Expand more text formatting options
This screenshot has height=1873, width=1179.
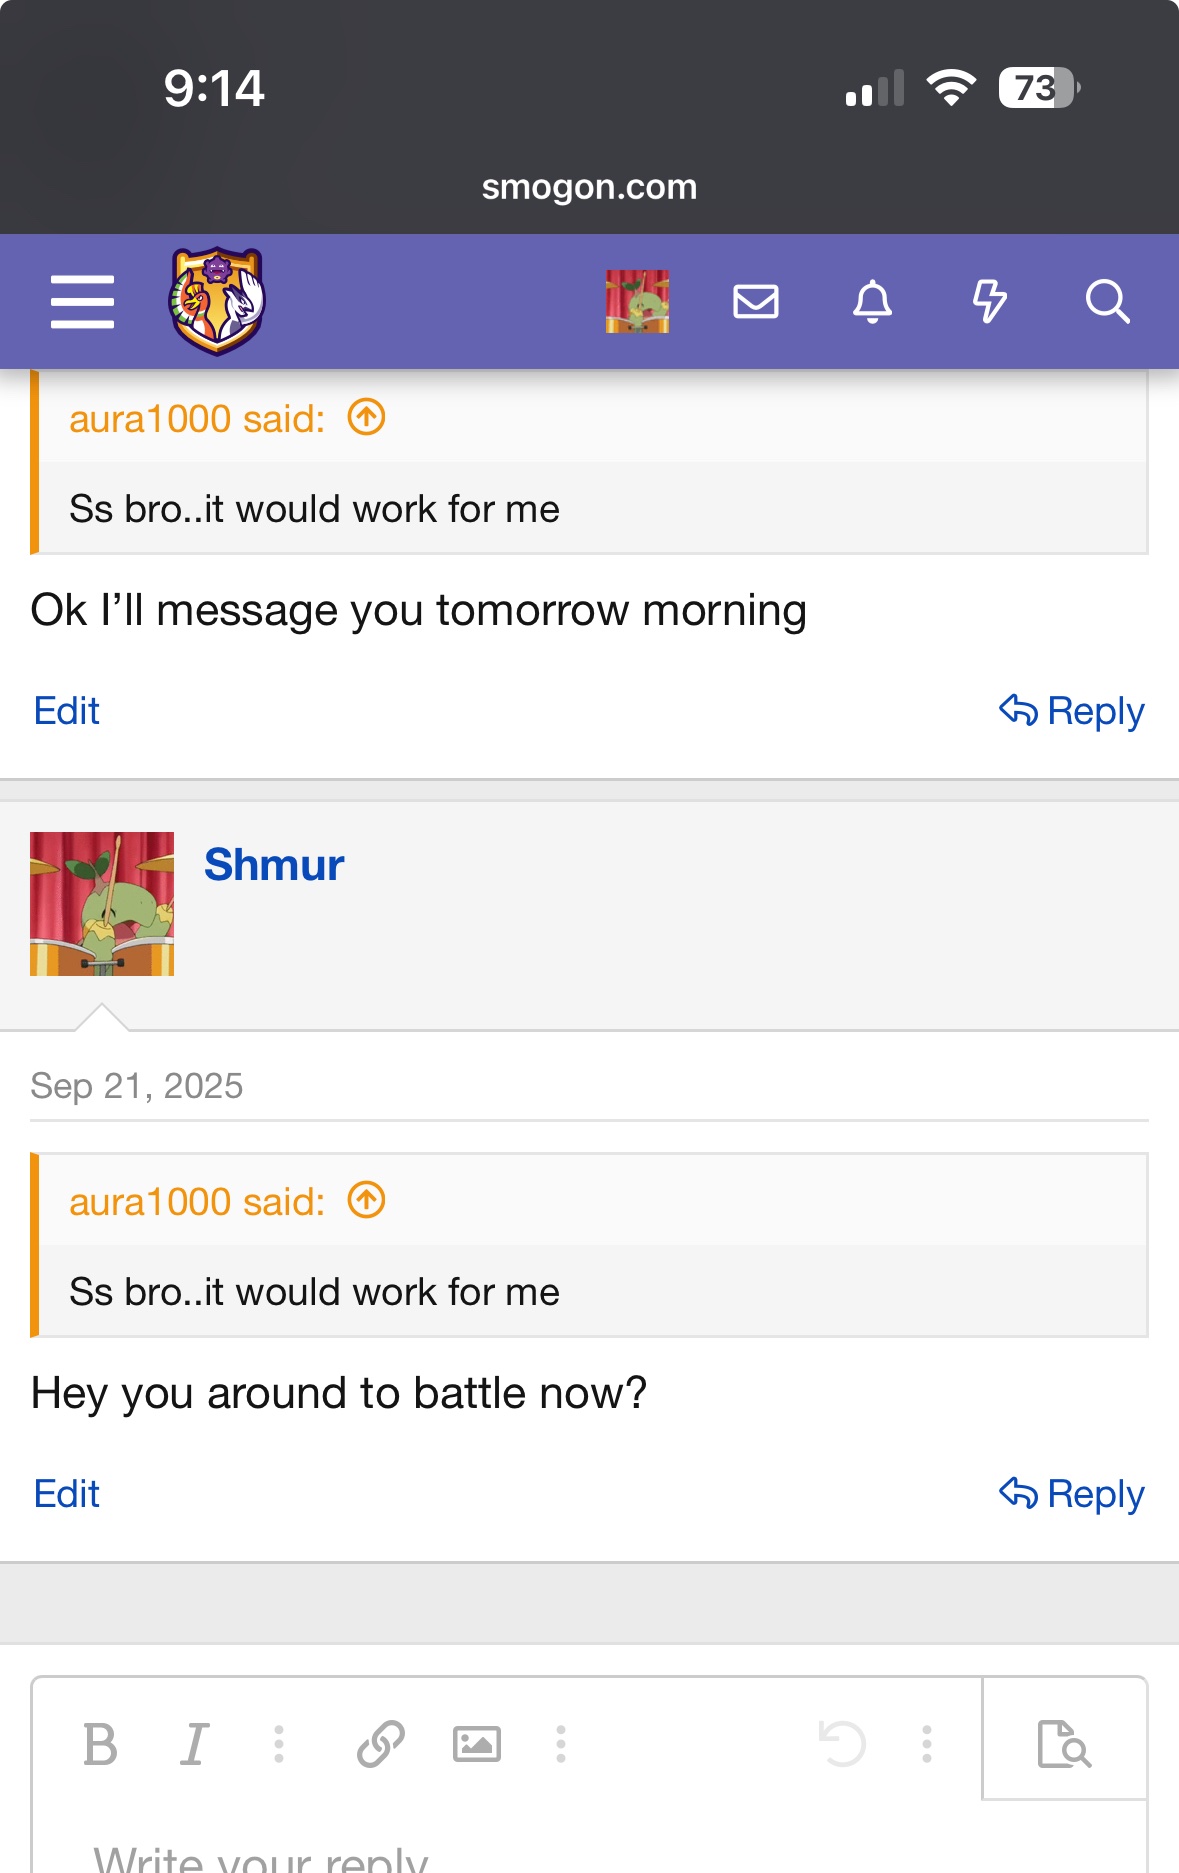click(x=279, y=1745)
